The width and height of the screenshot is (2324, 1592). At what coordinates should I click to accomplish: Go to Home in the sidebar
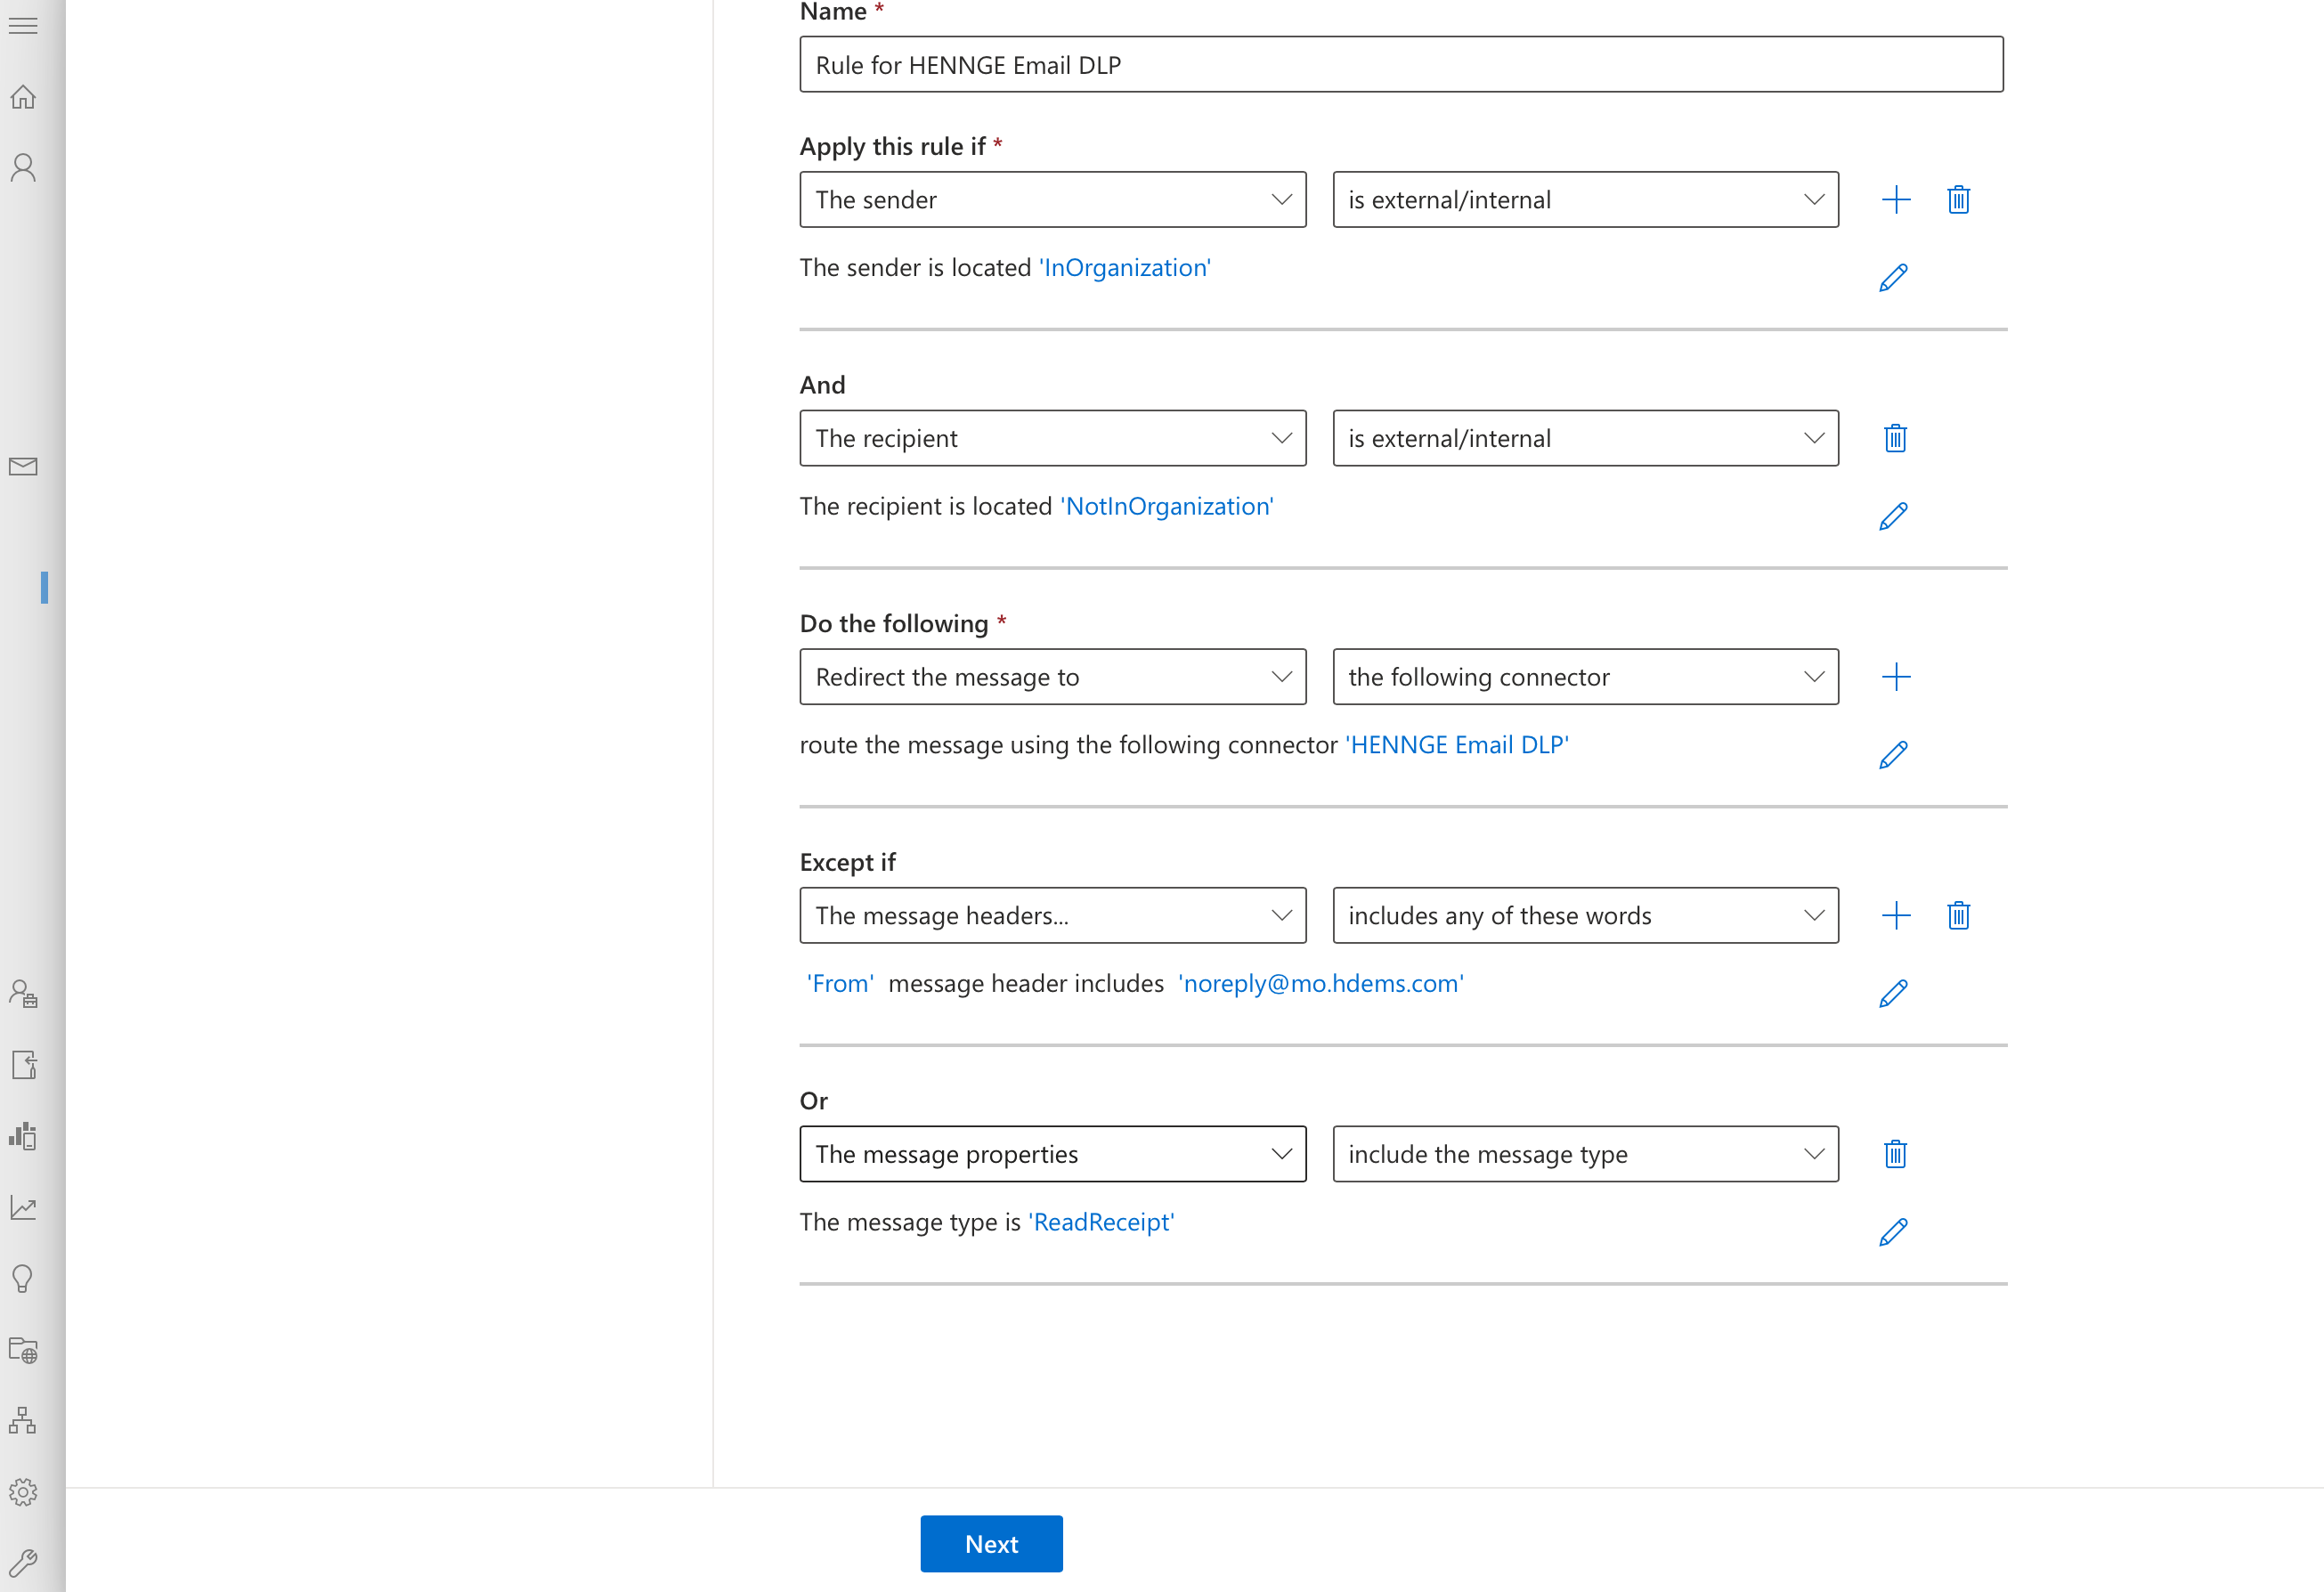click(x=23, y=97)
